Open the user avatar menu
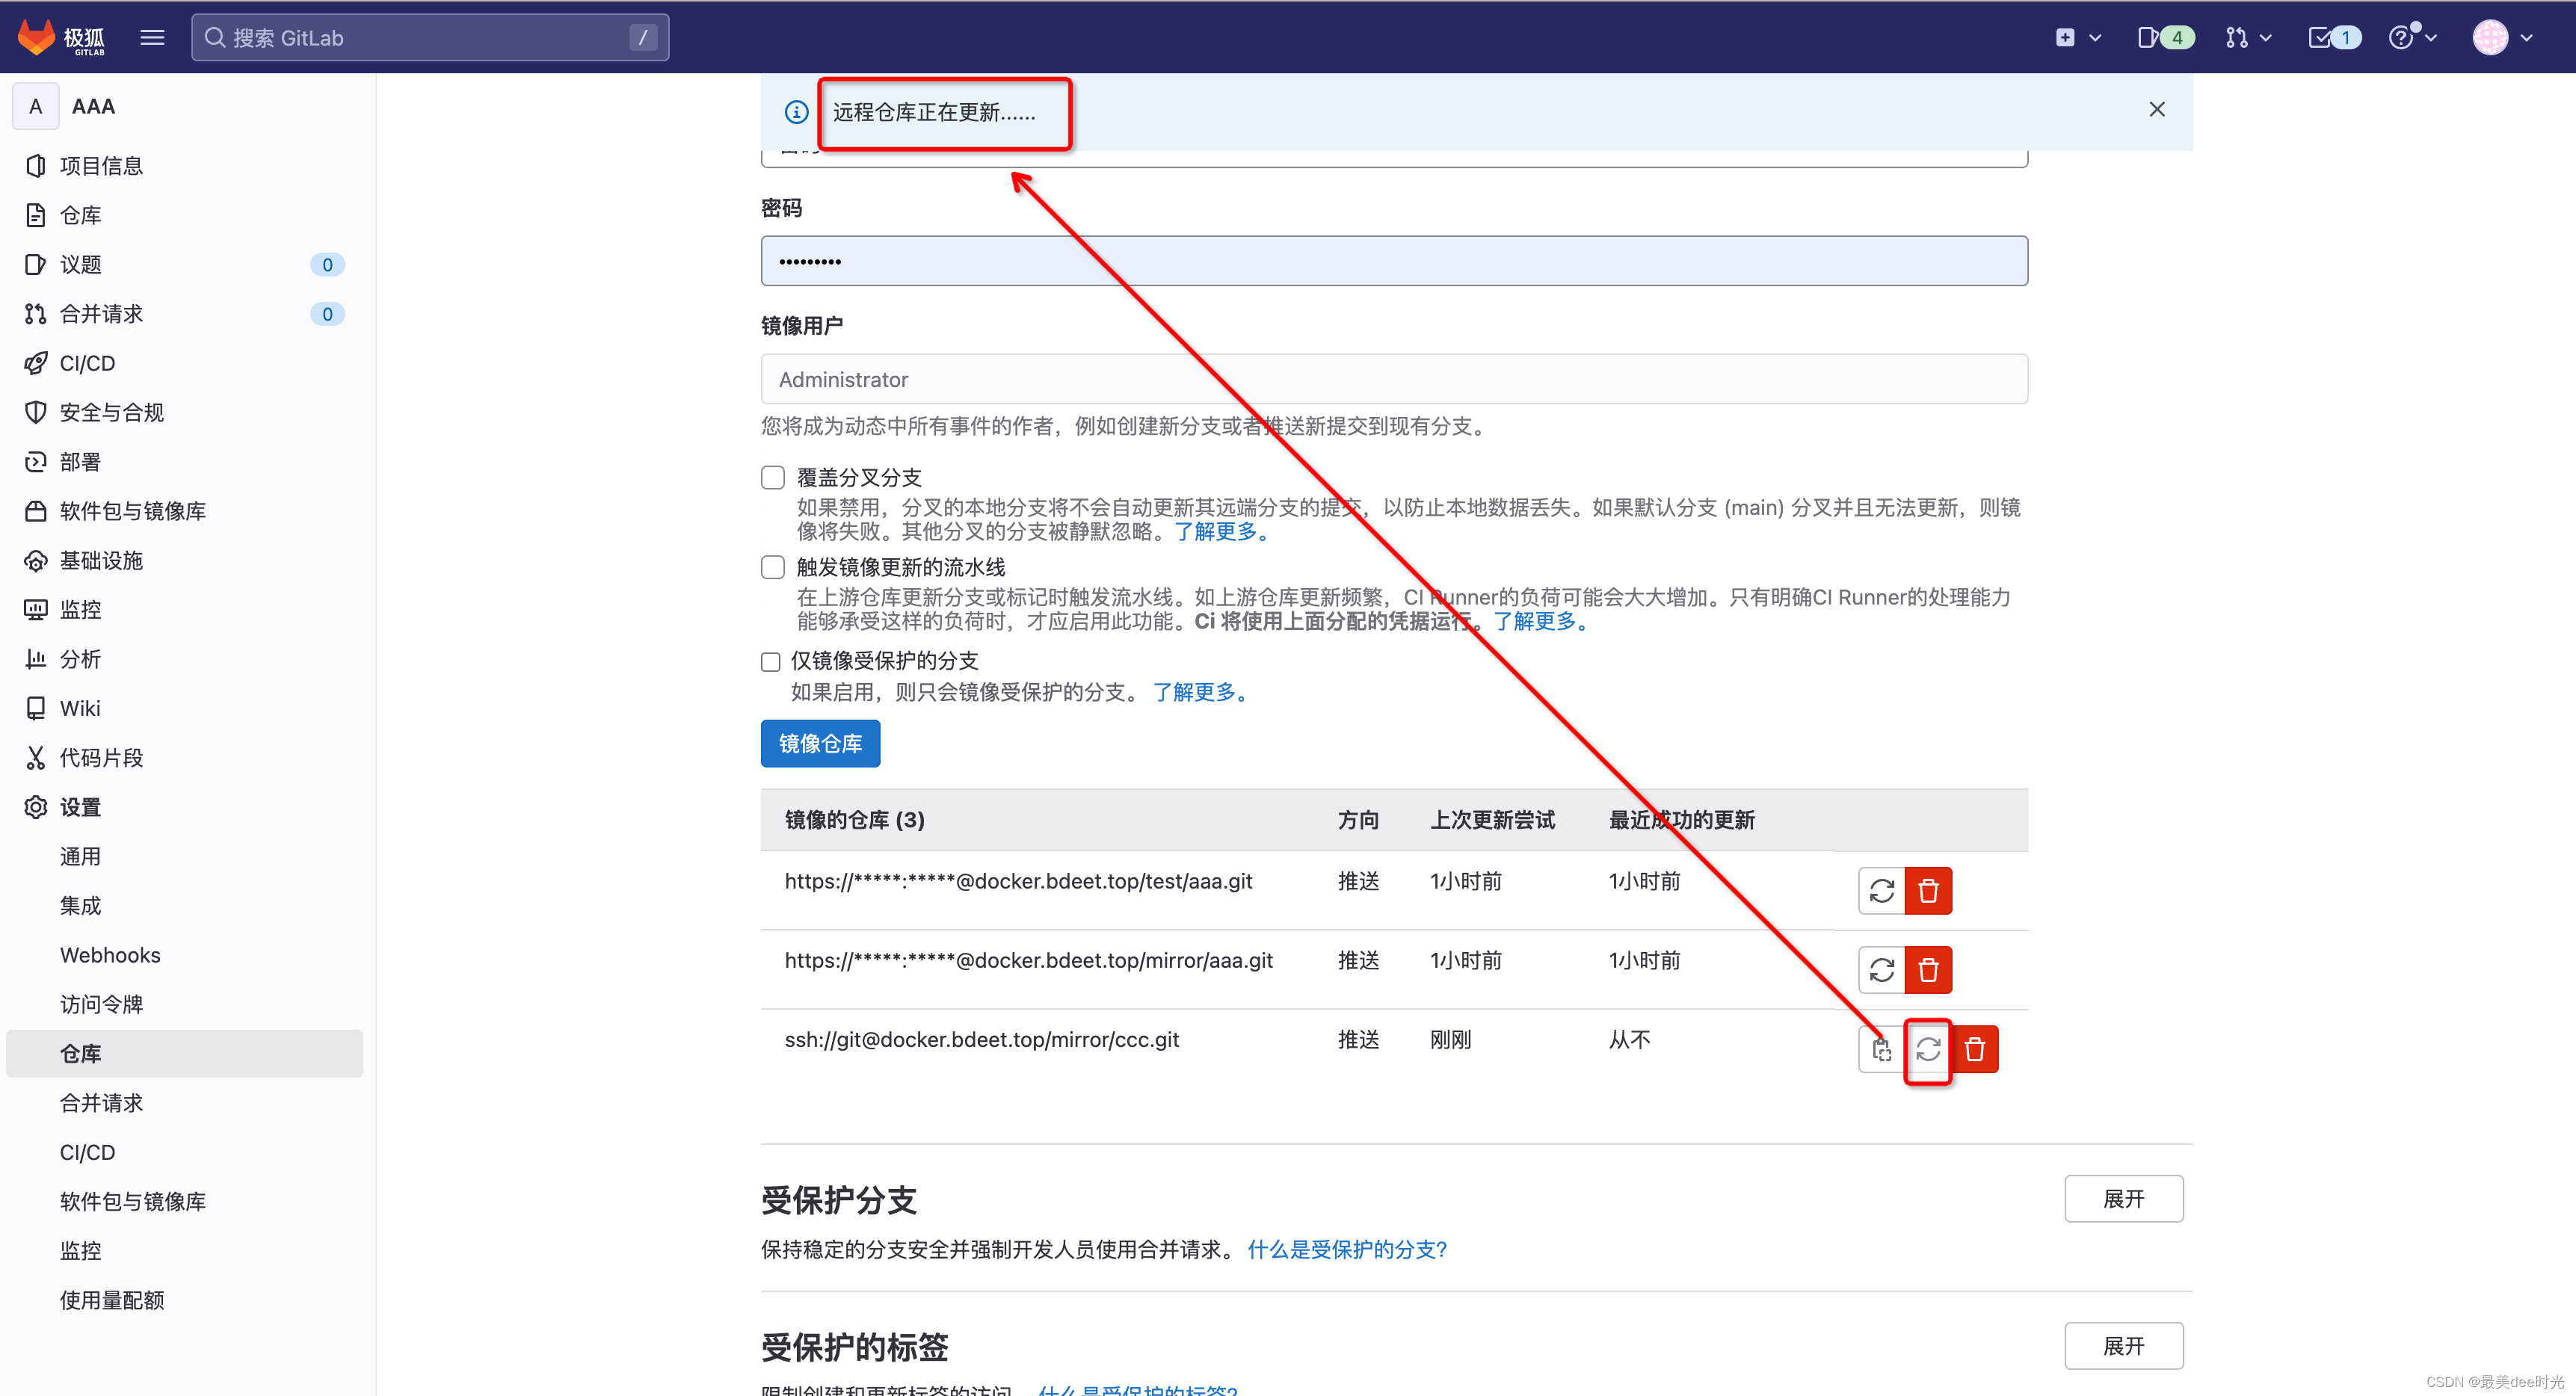2576x1396 pixels. (x=2502, y=38)
